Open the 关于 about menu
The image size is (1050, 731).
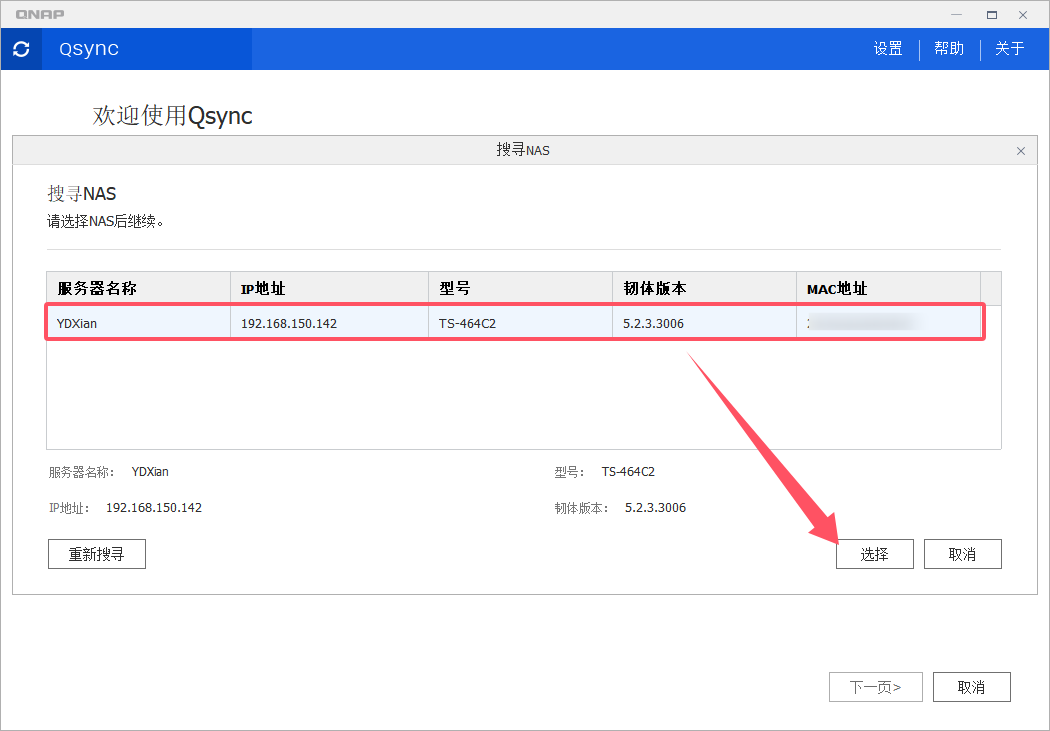click(1010, 49)
